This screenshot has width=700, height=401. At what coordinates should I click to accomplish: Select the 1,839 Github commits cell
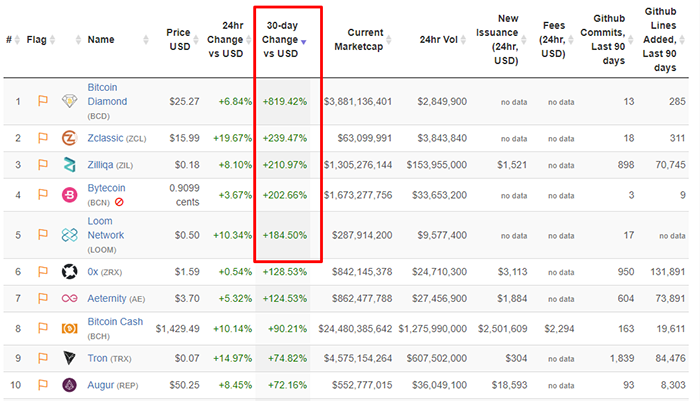pos(622,358)
